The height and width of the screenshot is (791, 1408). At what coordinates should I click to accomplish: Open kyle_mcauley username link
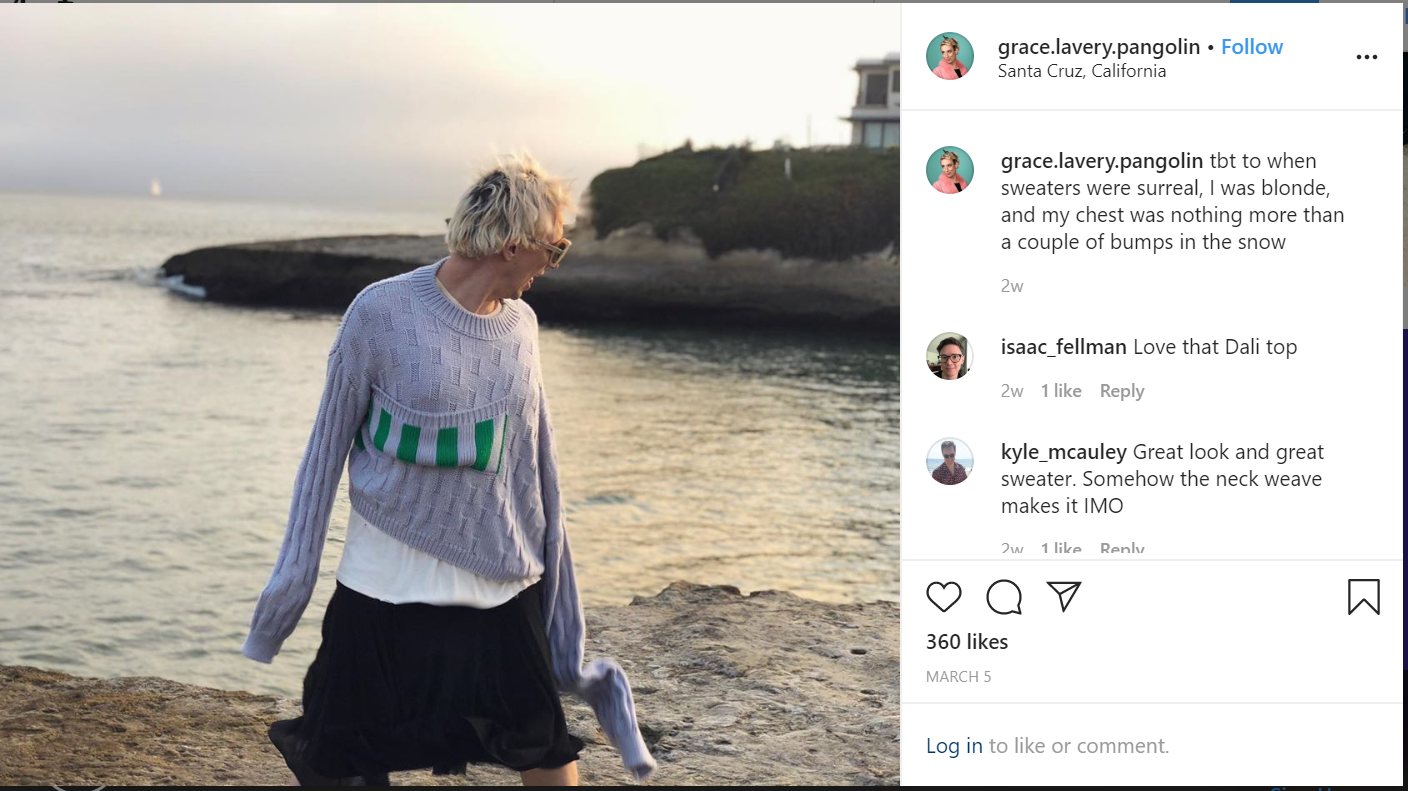tap(1064, 452)
